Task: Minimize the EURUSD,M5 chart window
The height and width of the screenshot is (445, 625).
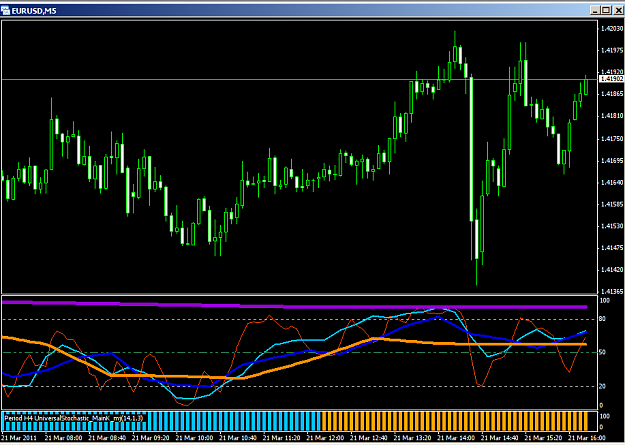Action: [595, 10]
